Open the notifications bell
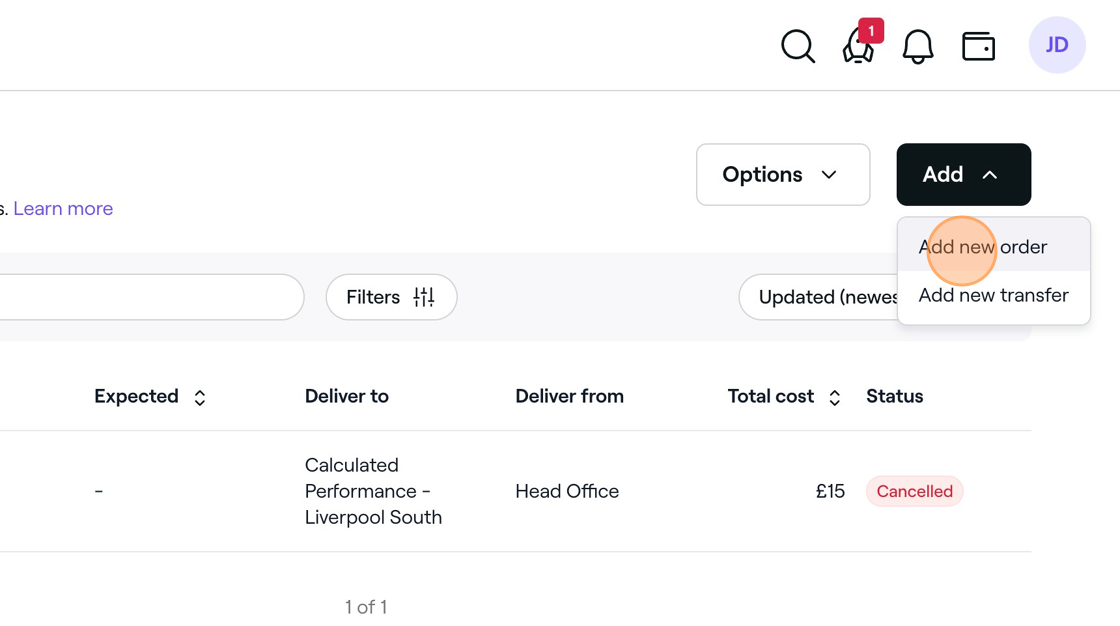 pos(918,46)
